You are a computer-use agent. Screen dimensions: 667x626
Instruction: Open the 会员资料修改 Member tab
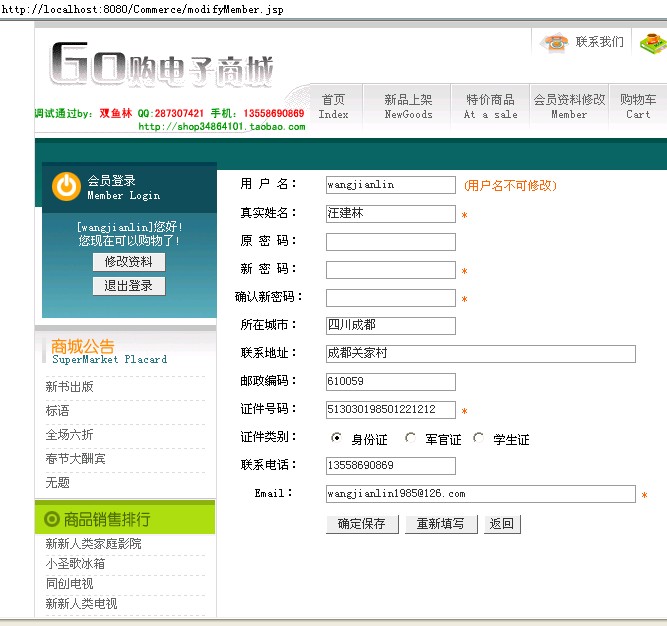[569, 106]
